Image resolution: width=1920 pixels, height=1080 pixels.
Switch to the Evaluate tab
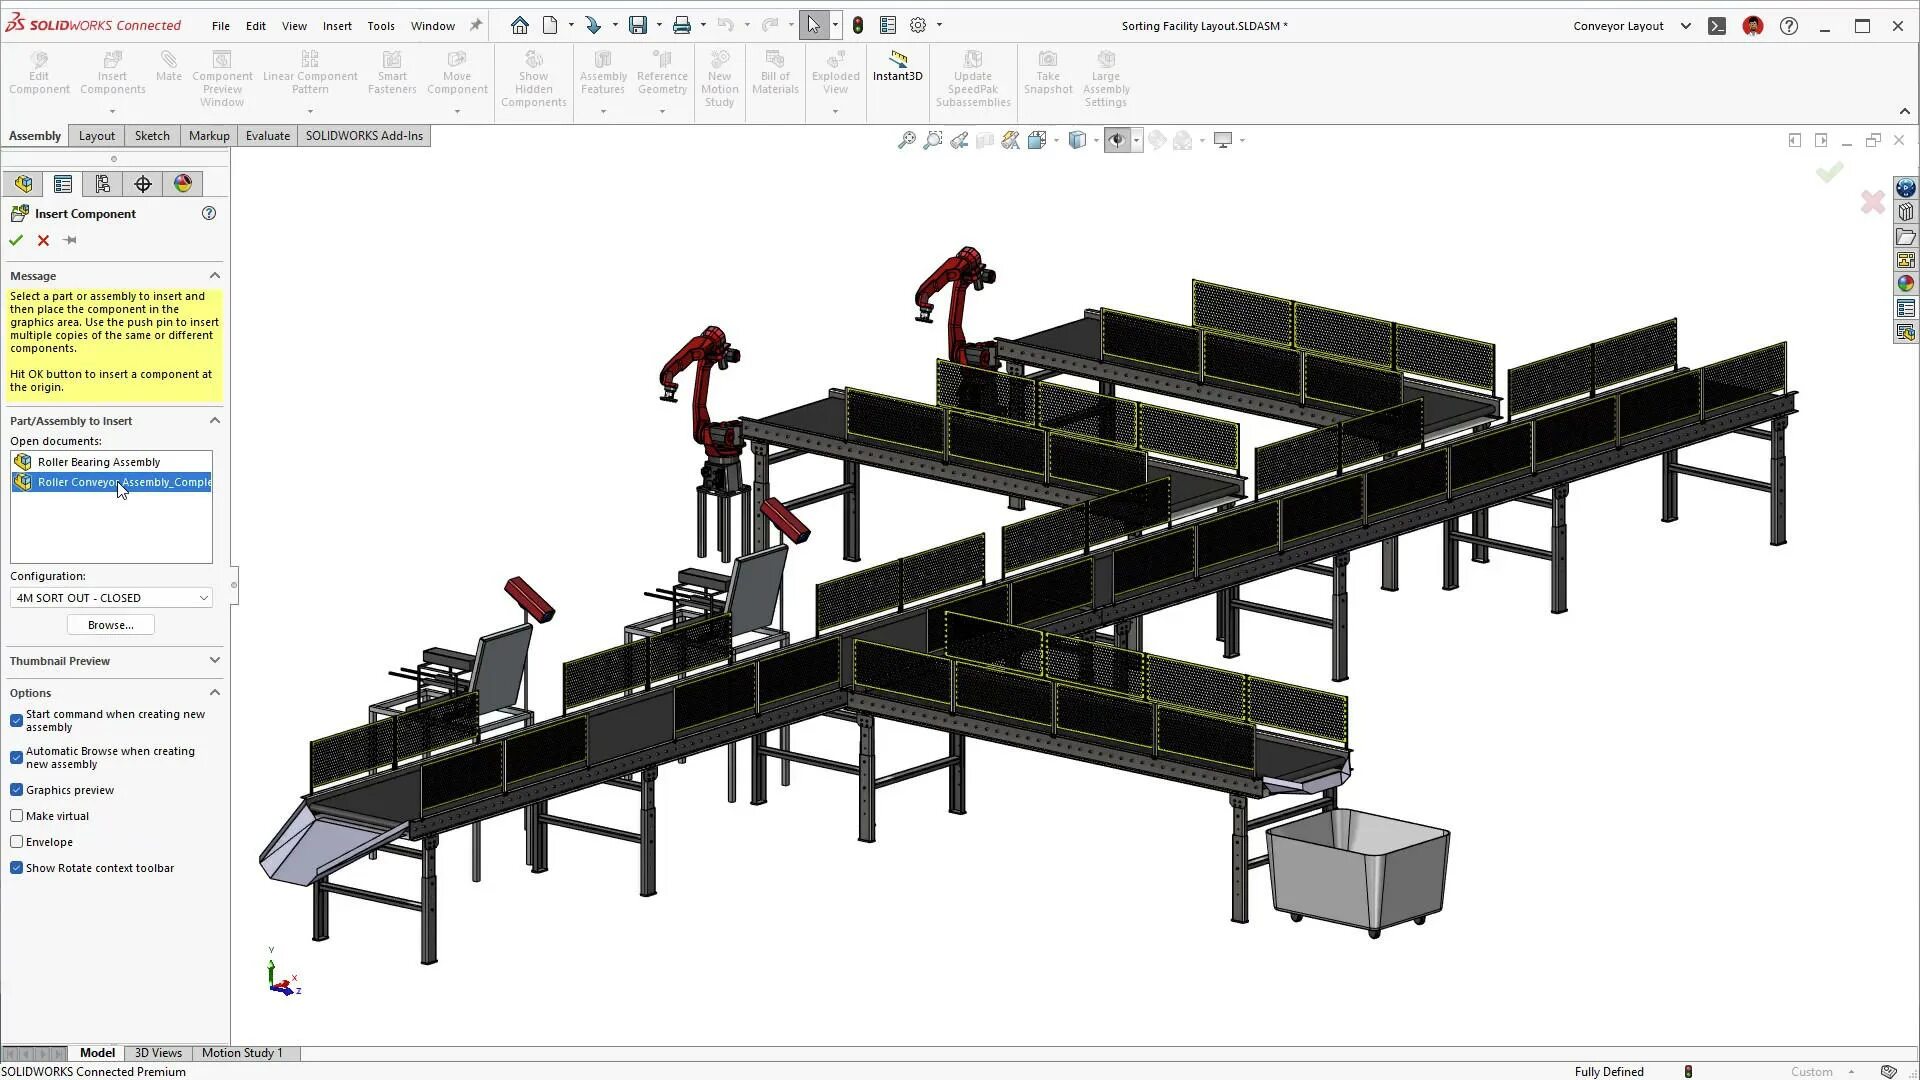267,136
